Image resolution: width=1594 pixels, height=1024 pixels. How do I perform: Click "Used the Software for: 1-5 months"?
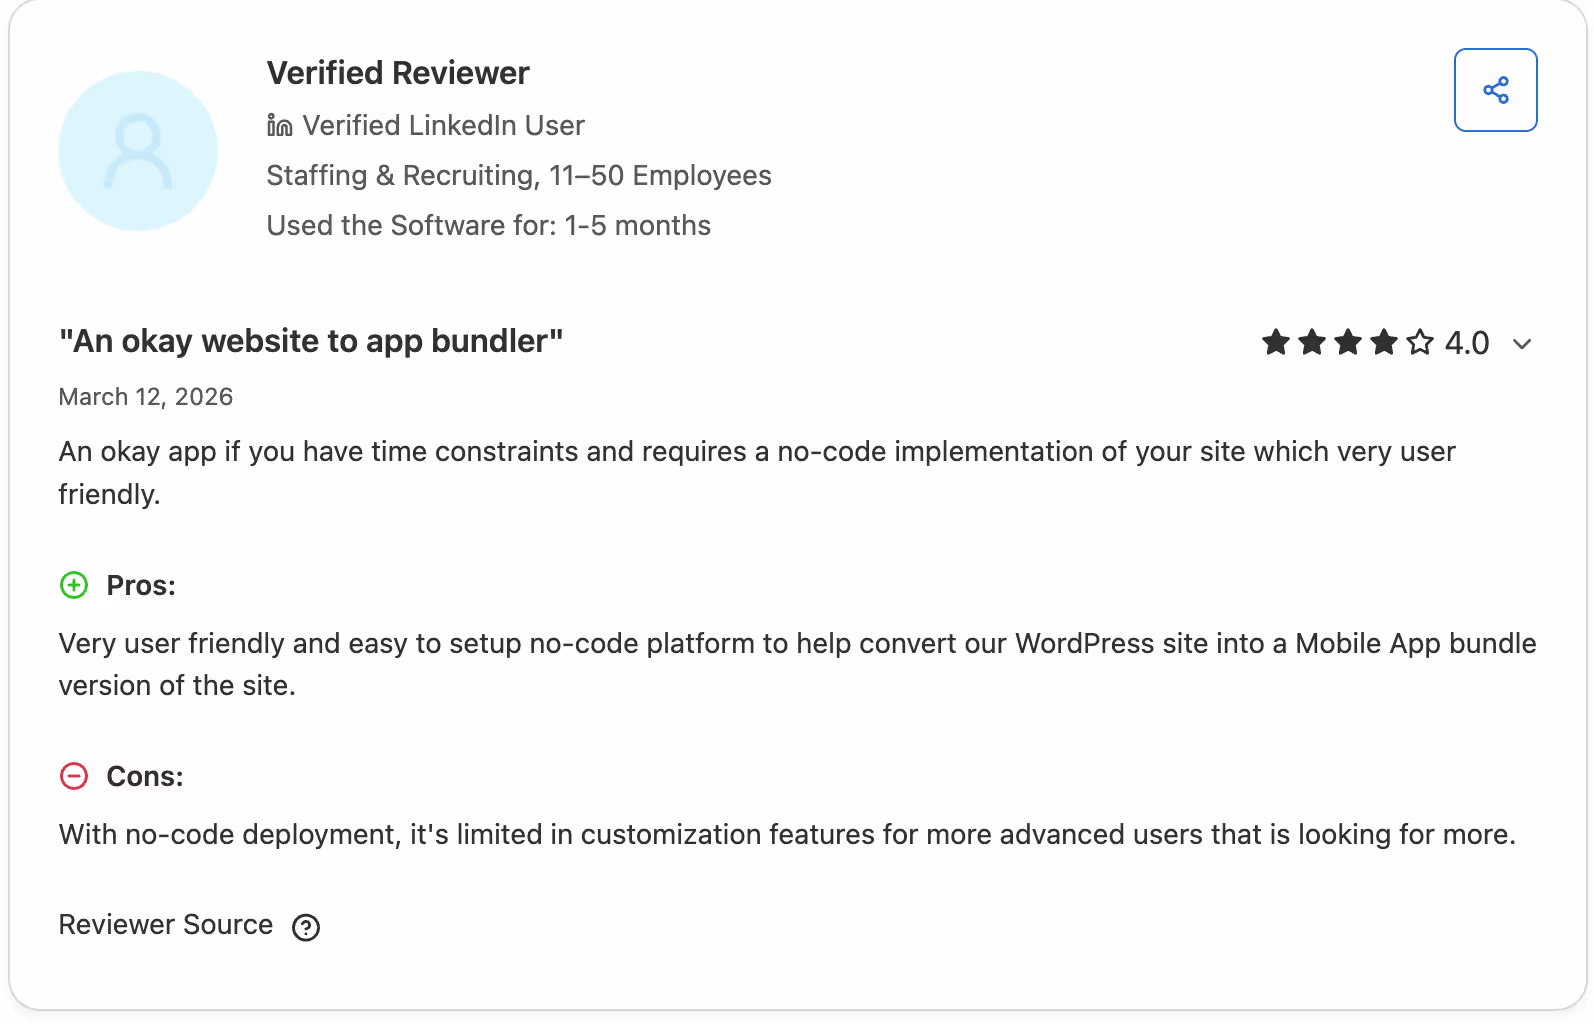coord(489,225)
